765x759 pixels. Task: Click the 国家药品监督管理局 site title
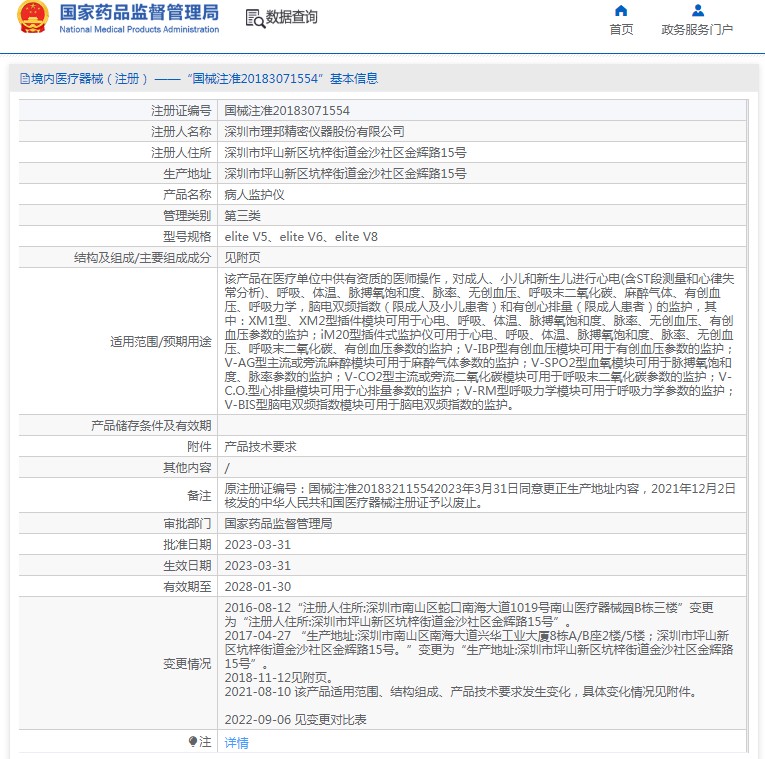[138, 13]
